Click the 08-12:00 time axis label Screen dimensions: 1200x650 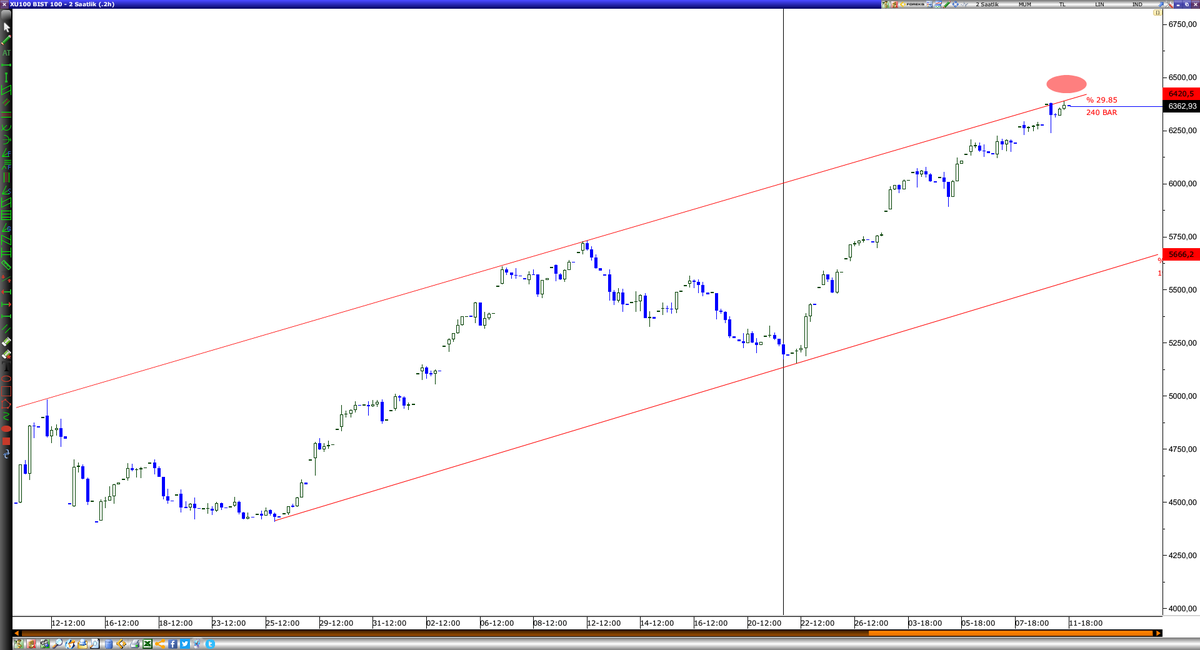[x=551, y=623]
